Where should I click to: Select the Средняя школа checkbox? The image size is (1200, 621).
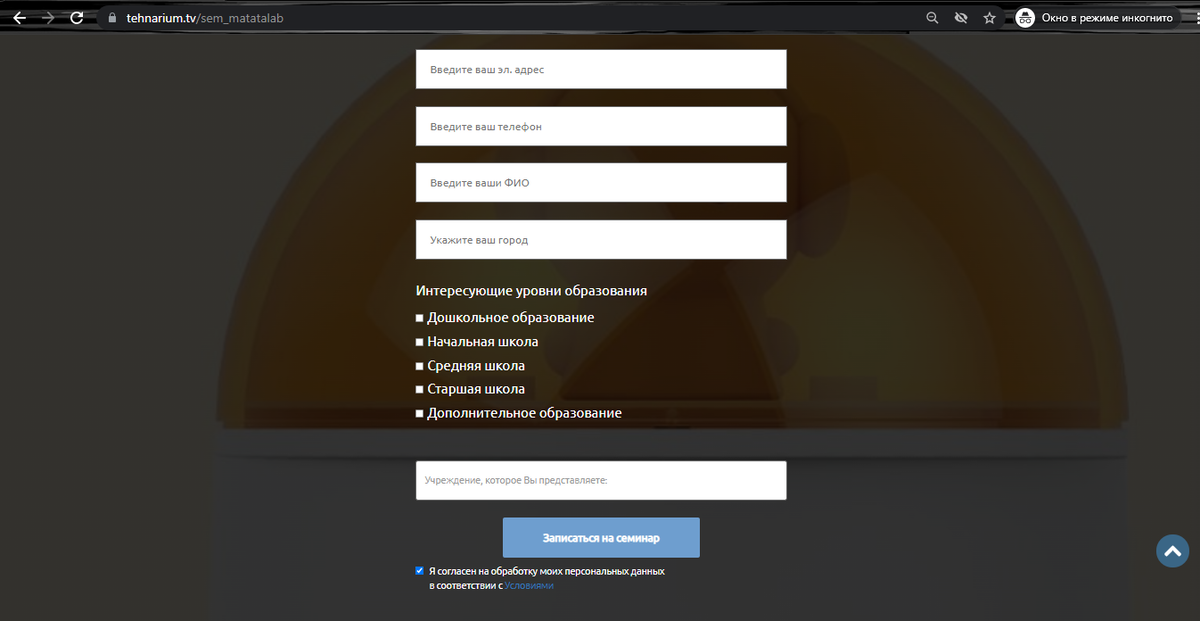[x=420, y=366]
